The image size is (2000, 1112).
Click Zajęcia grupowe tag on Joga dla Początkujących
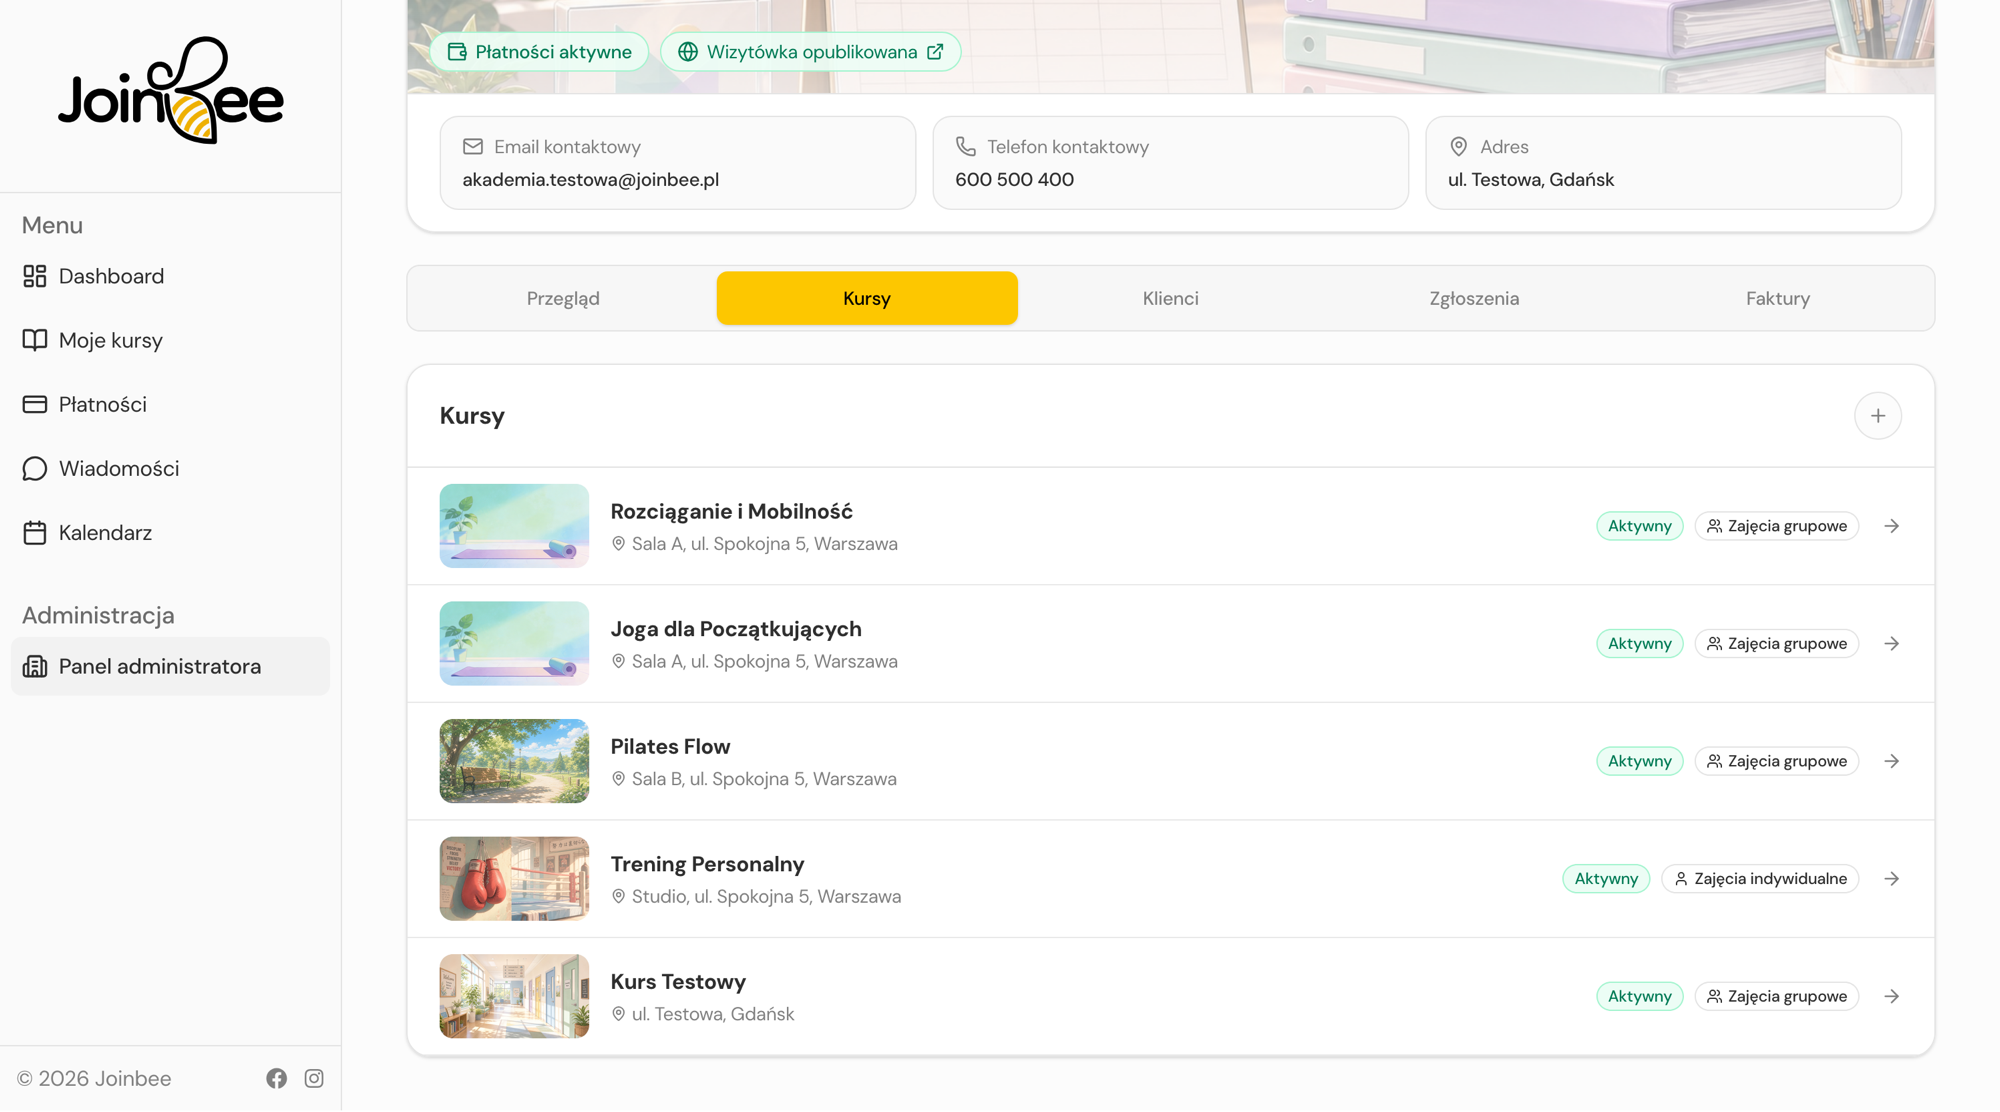pos(1777,643)
